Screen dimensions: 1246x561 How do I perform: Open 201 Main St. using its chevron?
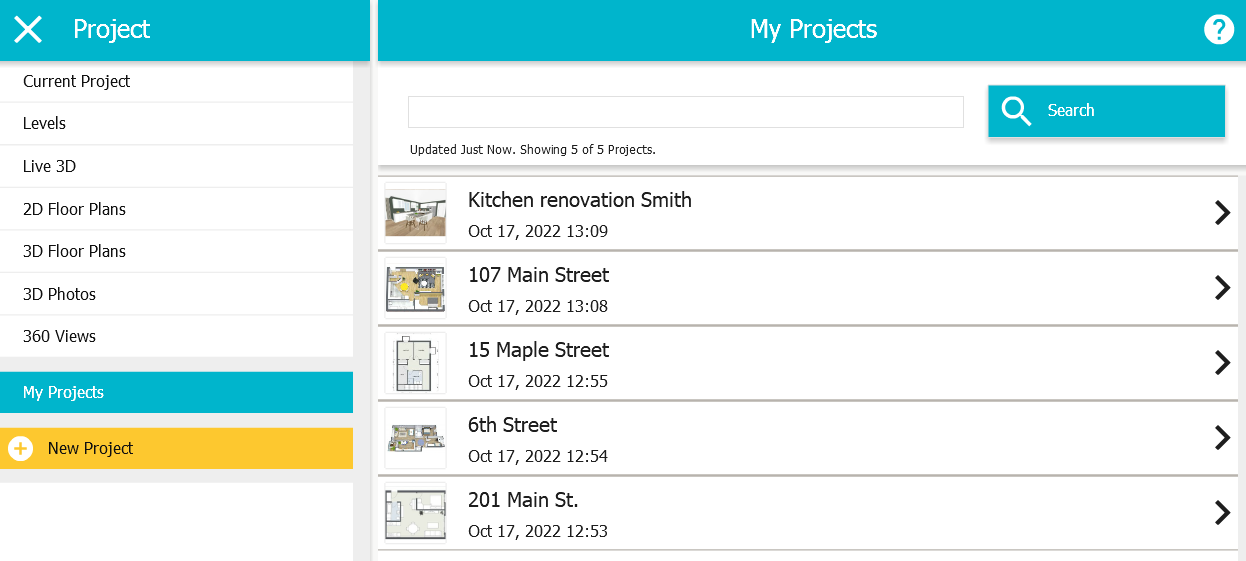pyautogui.click(x=1222, y=513)
